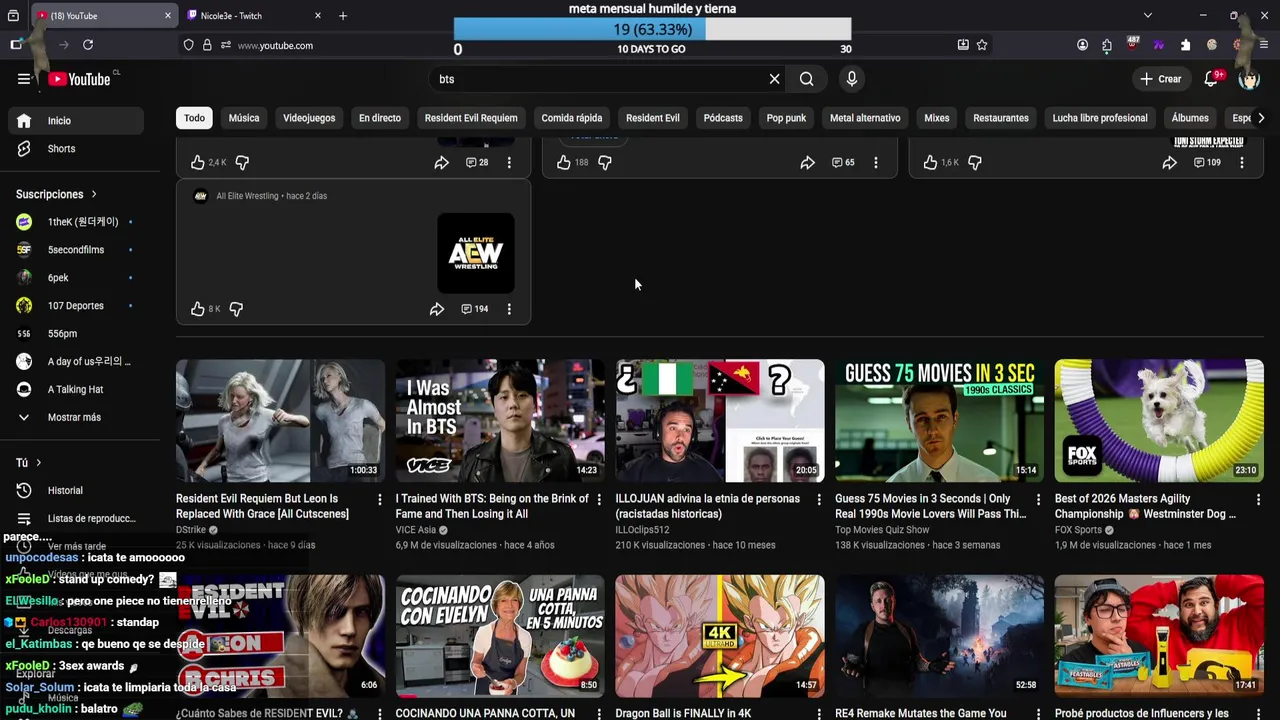Open the account avatar menu
Viewport: 1280px width, 720px height.
tap(1249, 79)
